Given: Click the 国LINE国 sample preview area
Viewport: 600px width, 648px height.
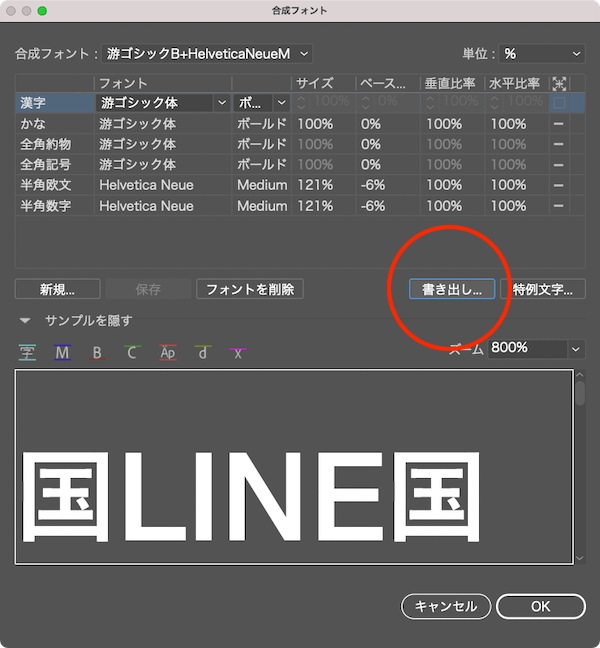Looking at the screenshot, I should (294, 467).
